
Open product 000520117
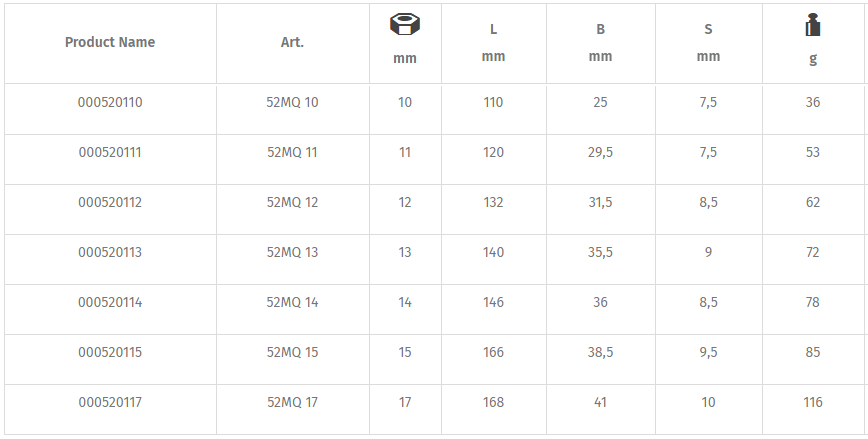[x=110, y=402]
